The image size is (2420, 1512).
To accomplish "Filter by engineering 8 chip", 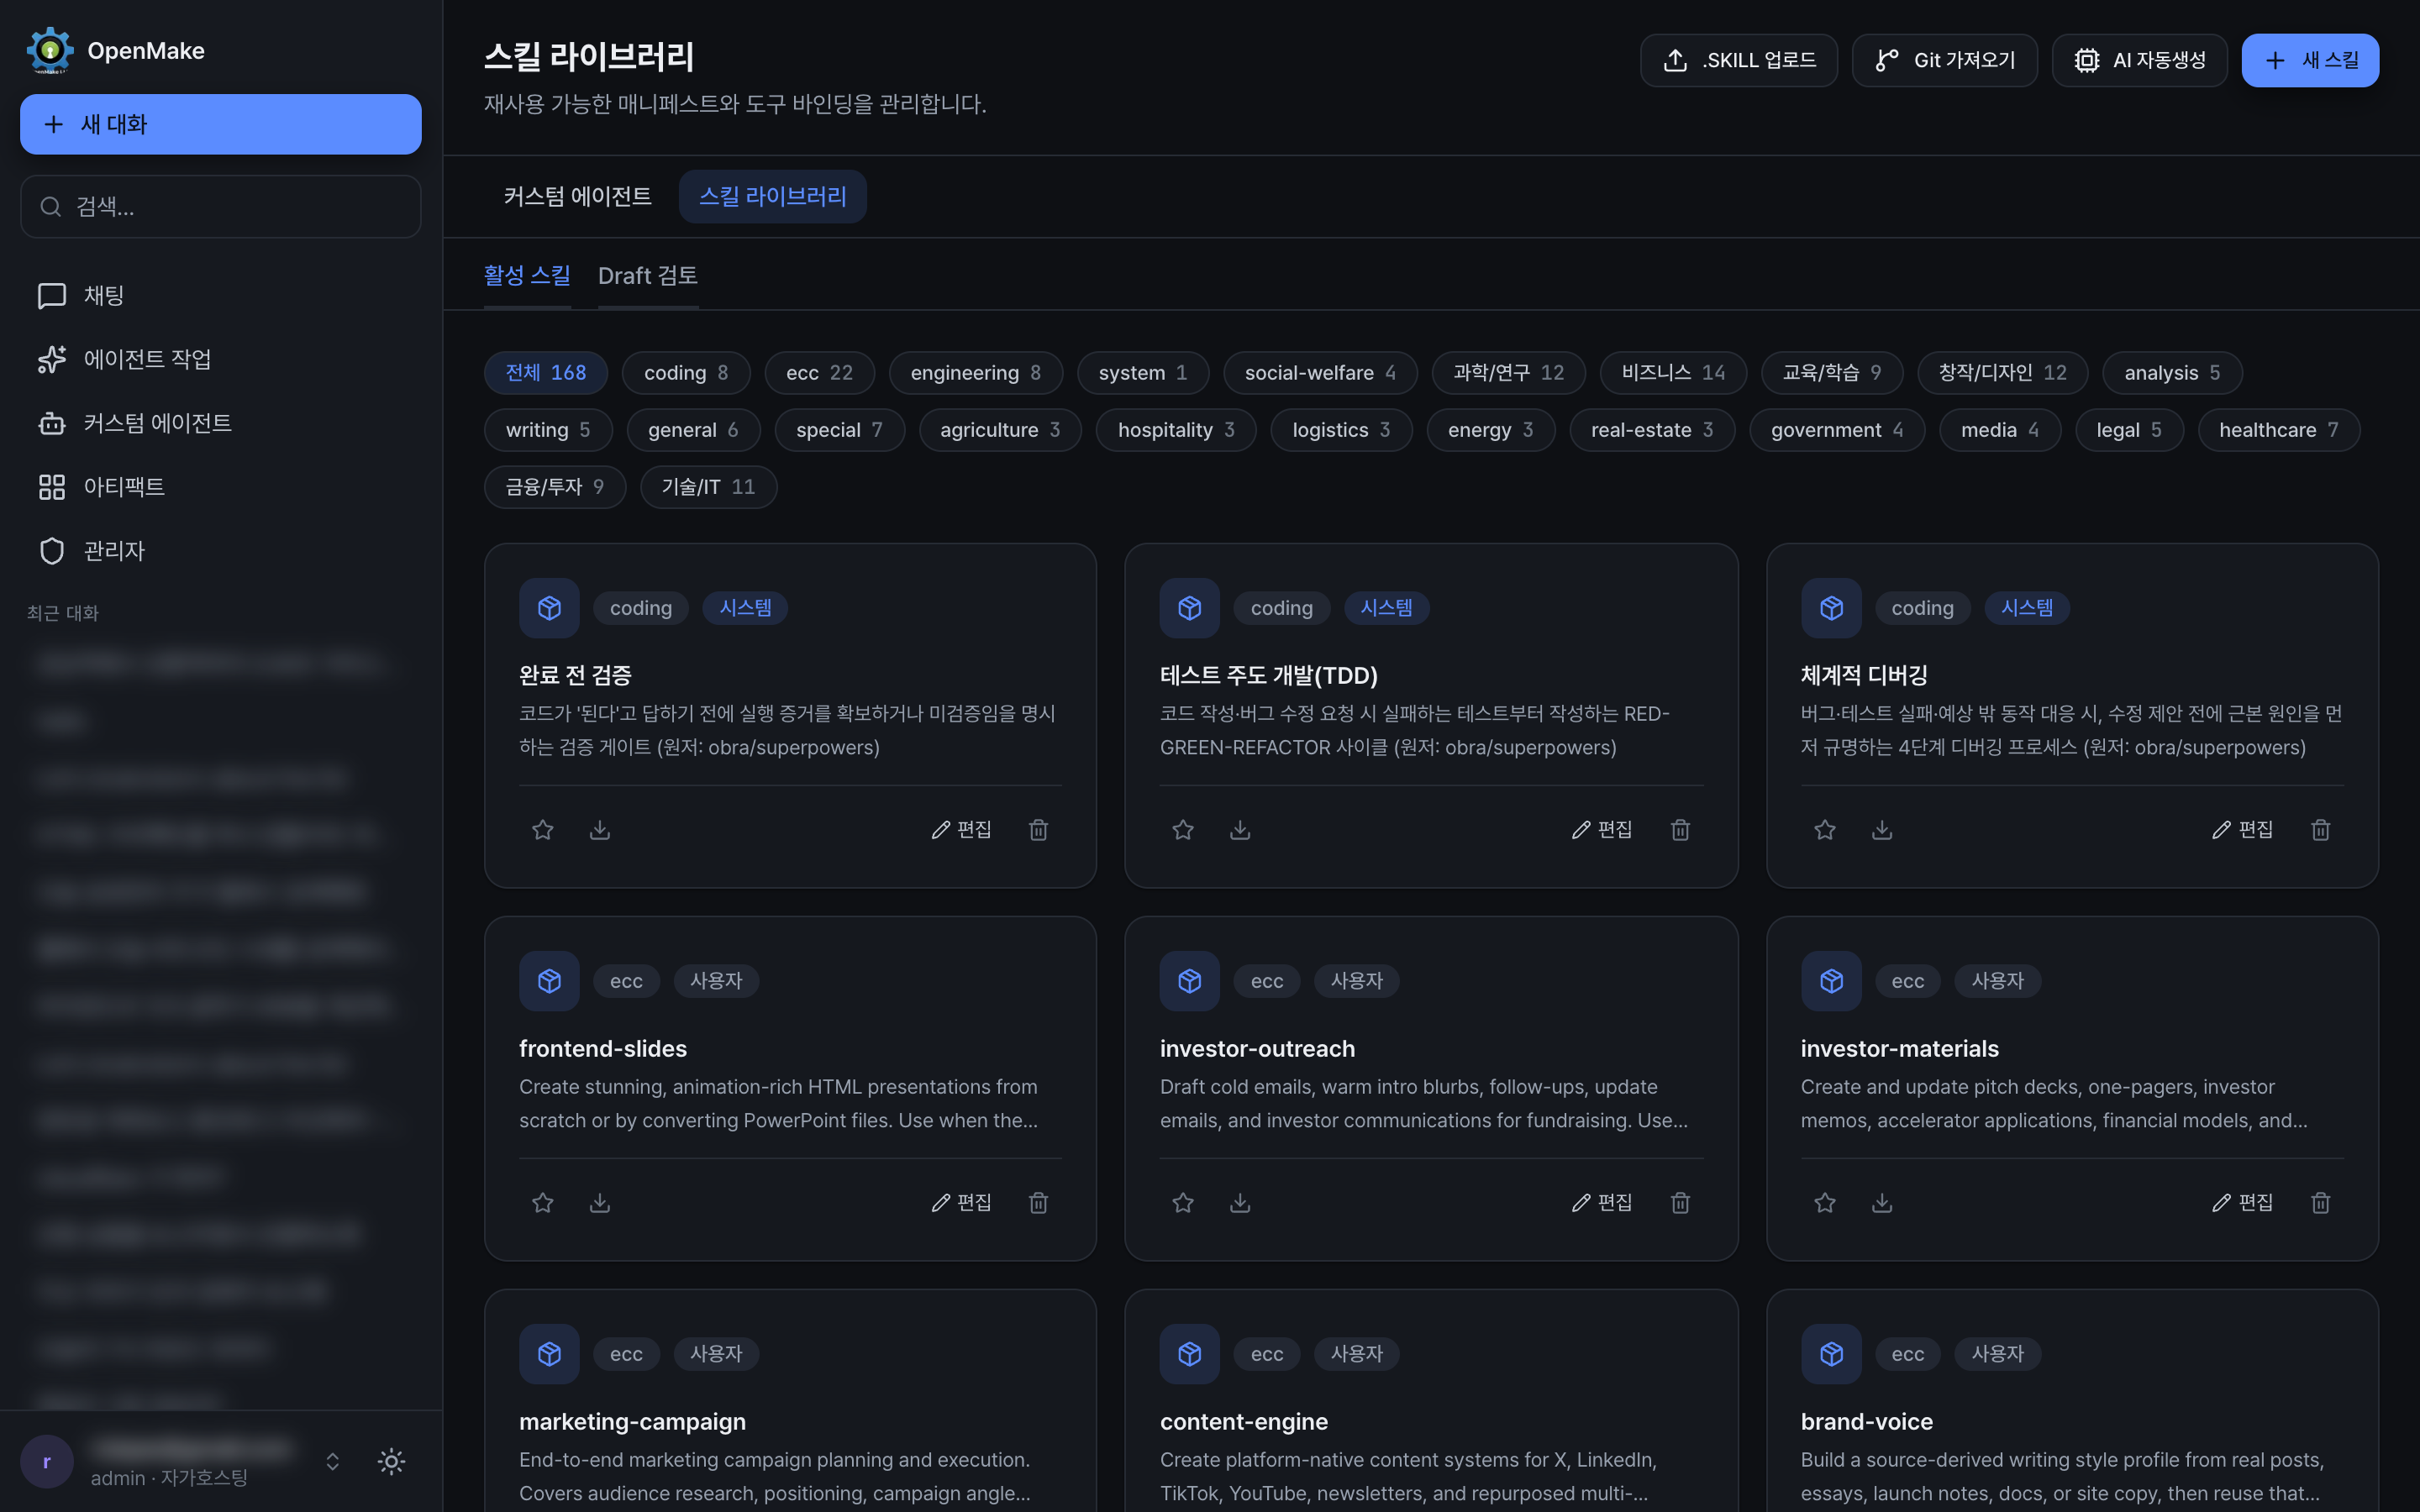I will pyautogui.click(x=975, y=372).
